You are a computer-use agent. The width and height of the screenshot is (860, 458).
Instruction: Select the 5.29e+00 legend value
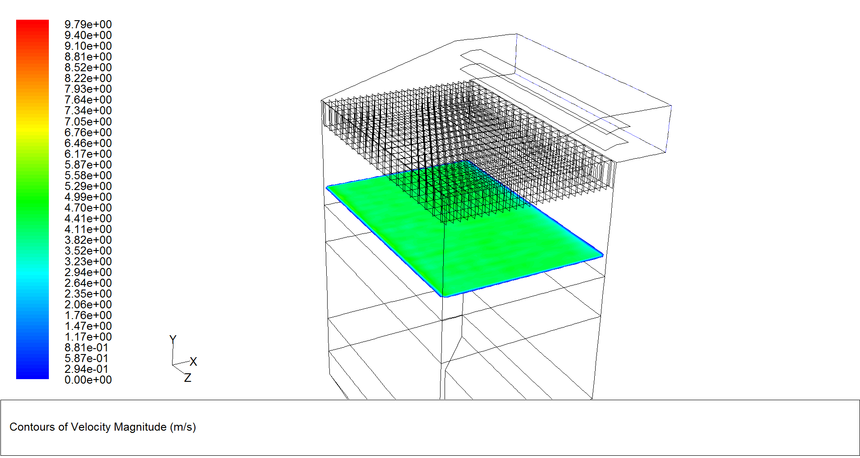(88, 186)
